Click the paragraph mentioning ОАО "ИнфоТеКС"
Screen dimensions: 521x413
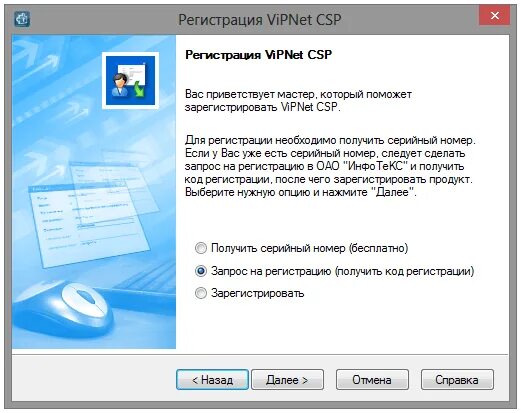point(330,166)
